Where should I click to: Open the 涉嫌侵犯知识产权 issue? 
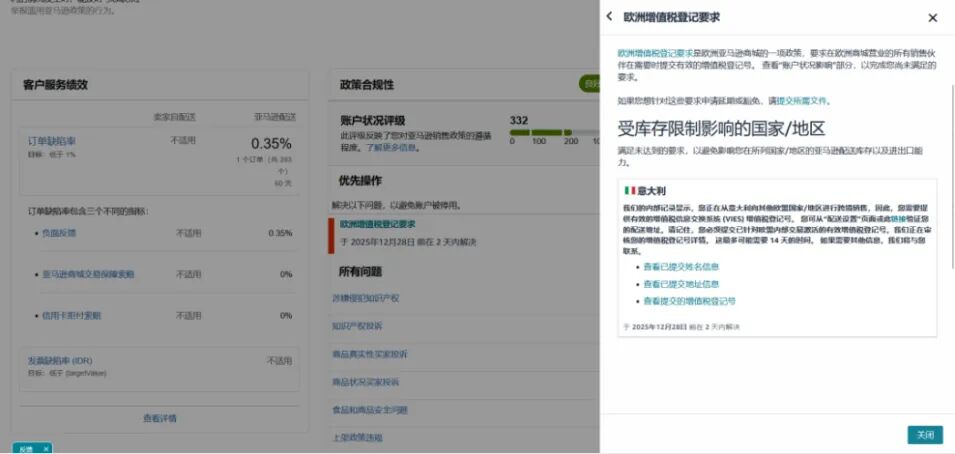[x=365, y=298]
